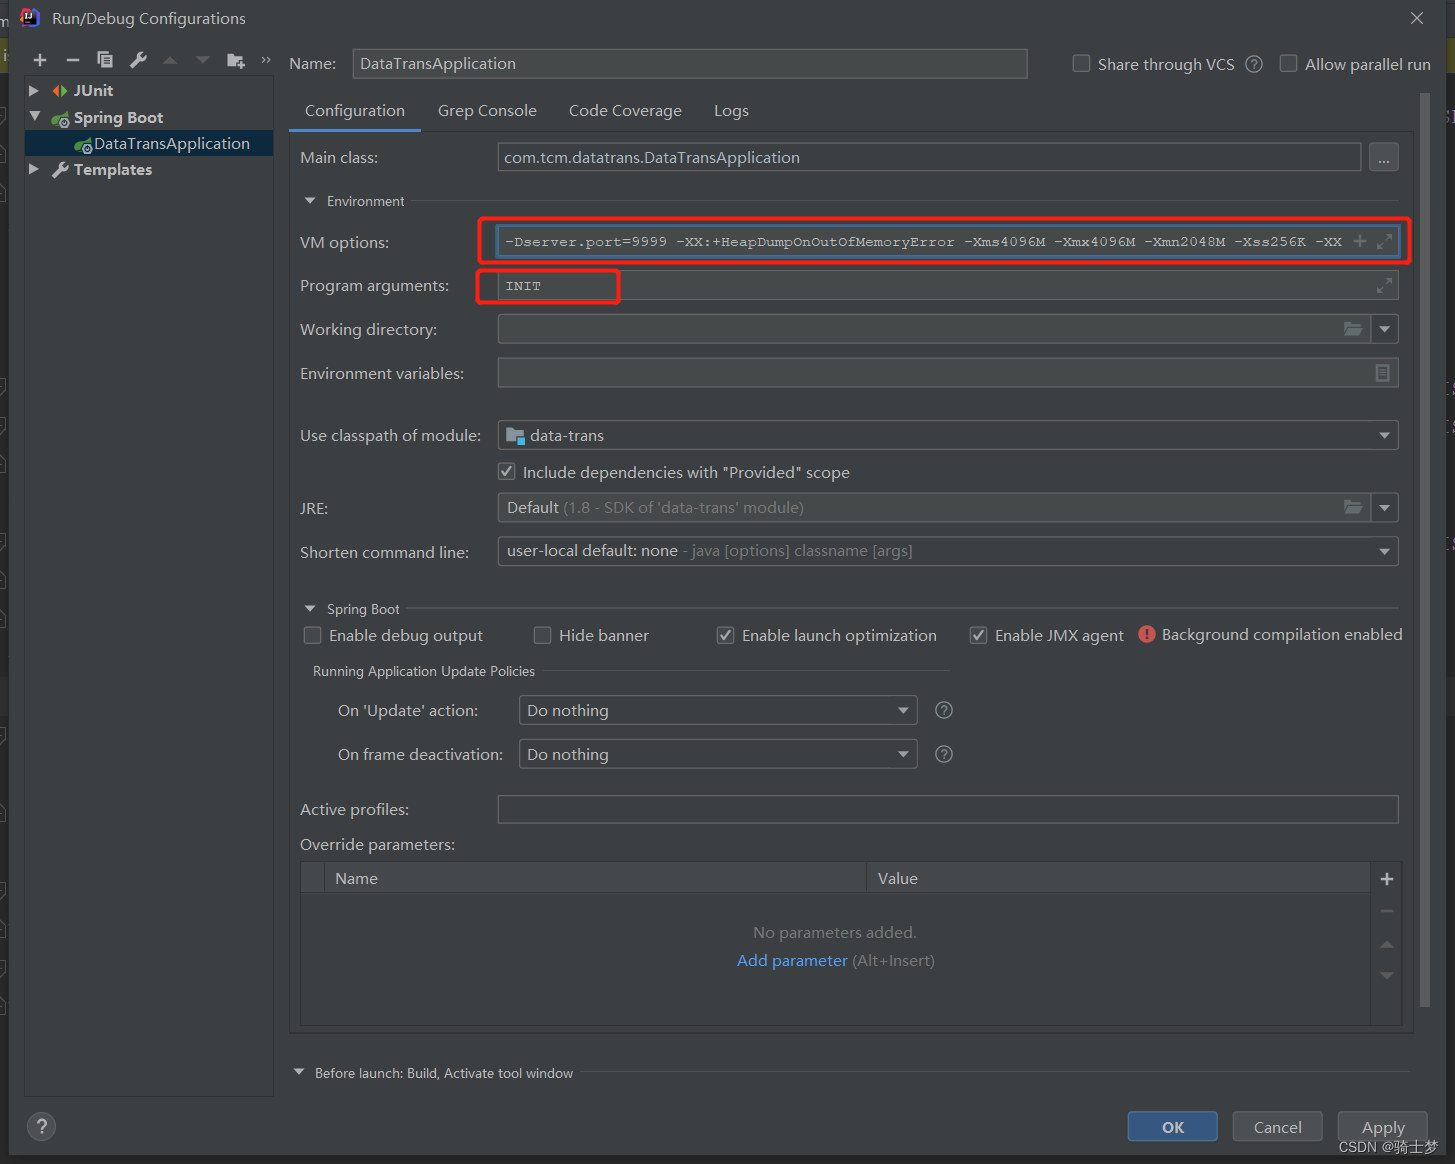Show more toolbar actions chevron
The image size is (1455, 1164).
tap(266, 61)
